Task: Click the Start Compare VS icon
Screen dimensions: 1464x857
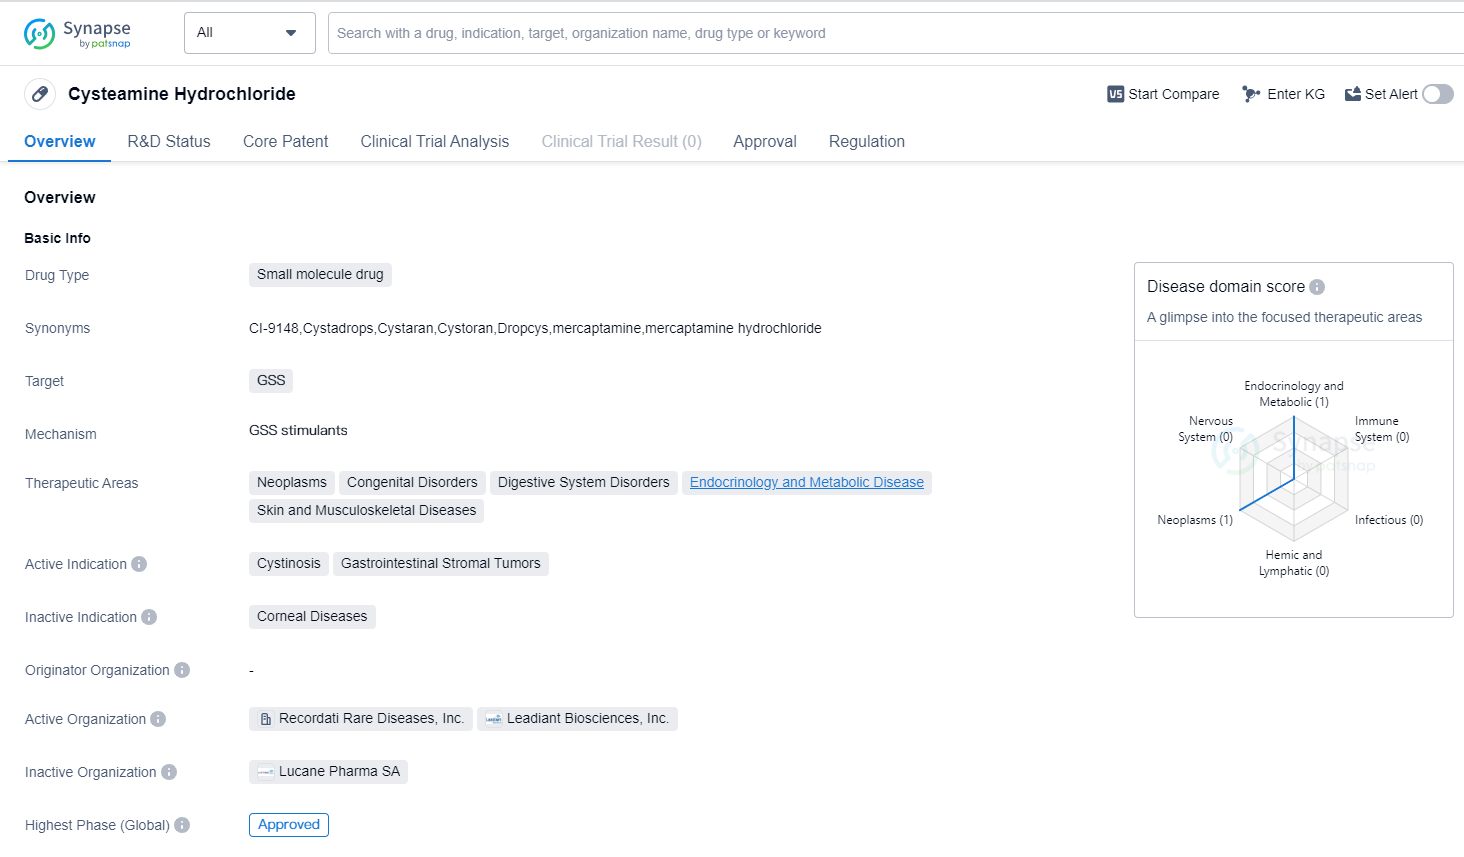Action: tap(1115, 94)
